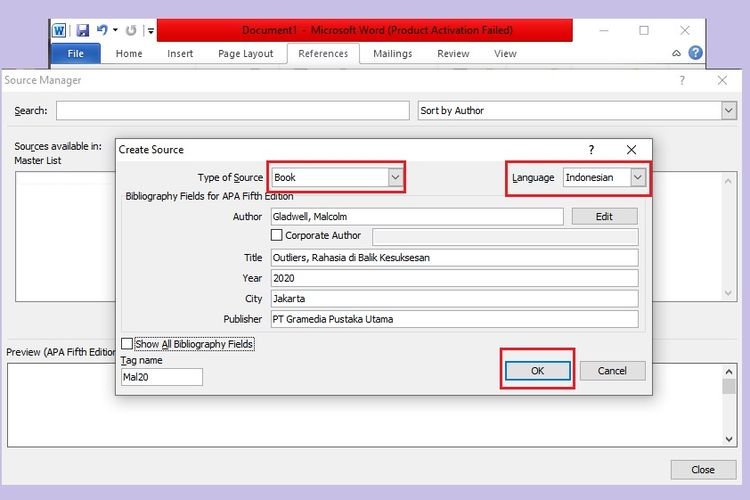750x500 pixels.
Task: Switch to the Home tab
Action: (x=129, y=54)
